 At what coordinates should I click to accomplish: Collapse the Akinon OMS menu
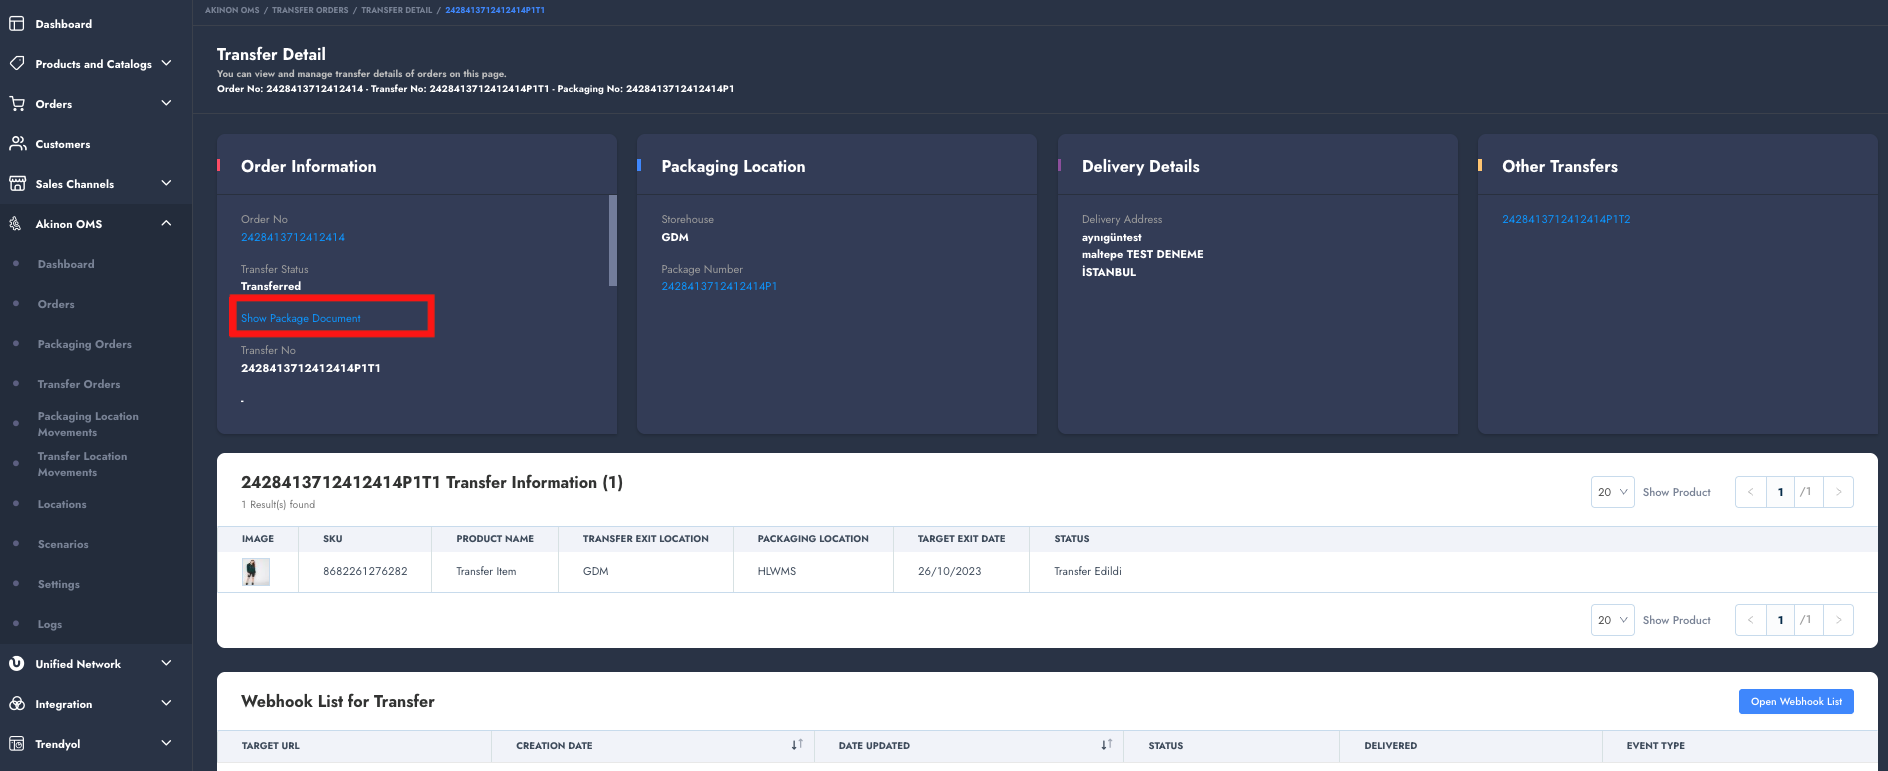click(166, 223)
